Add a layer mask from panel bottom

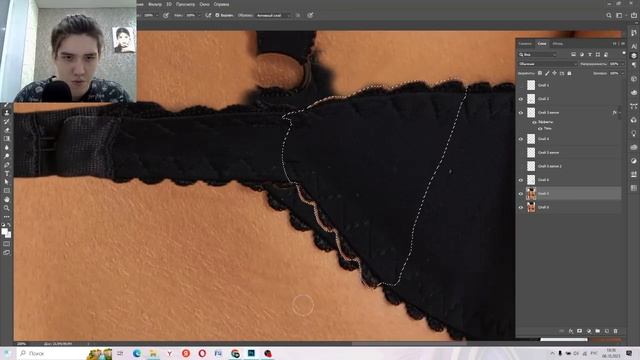580,331
